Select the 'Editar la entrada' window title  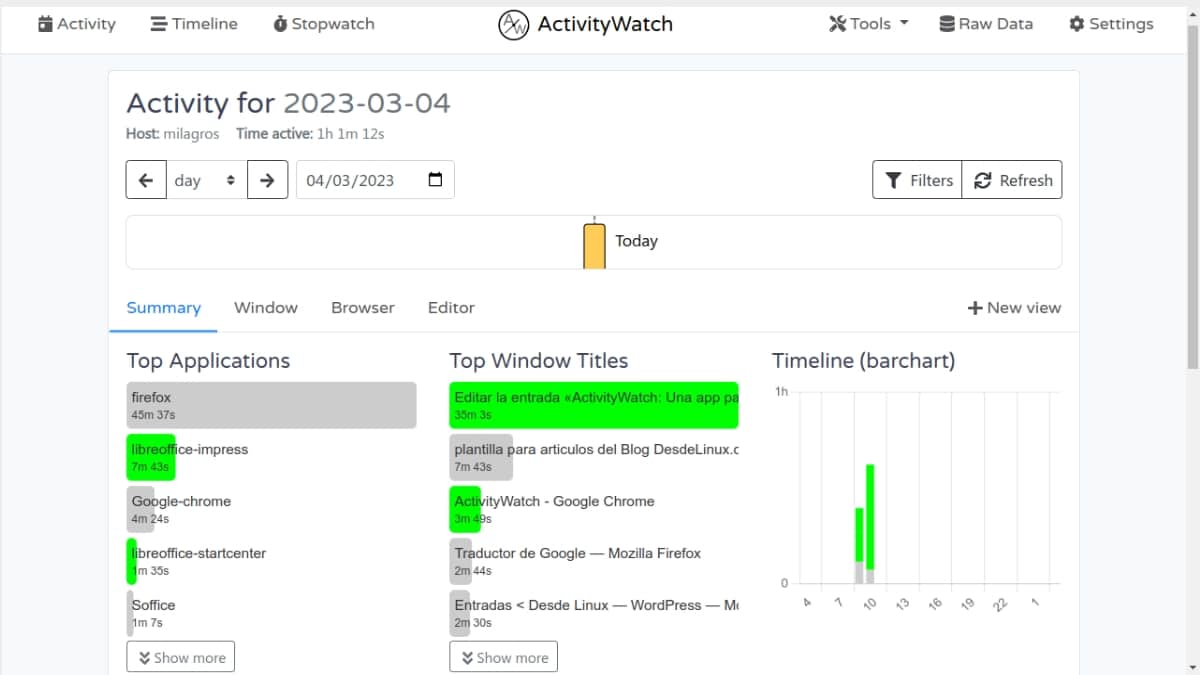594,405
